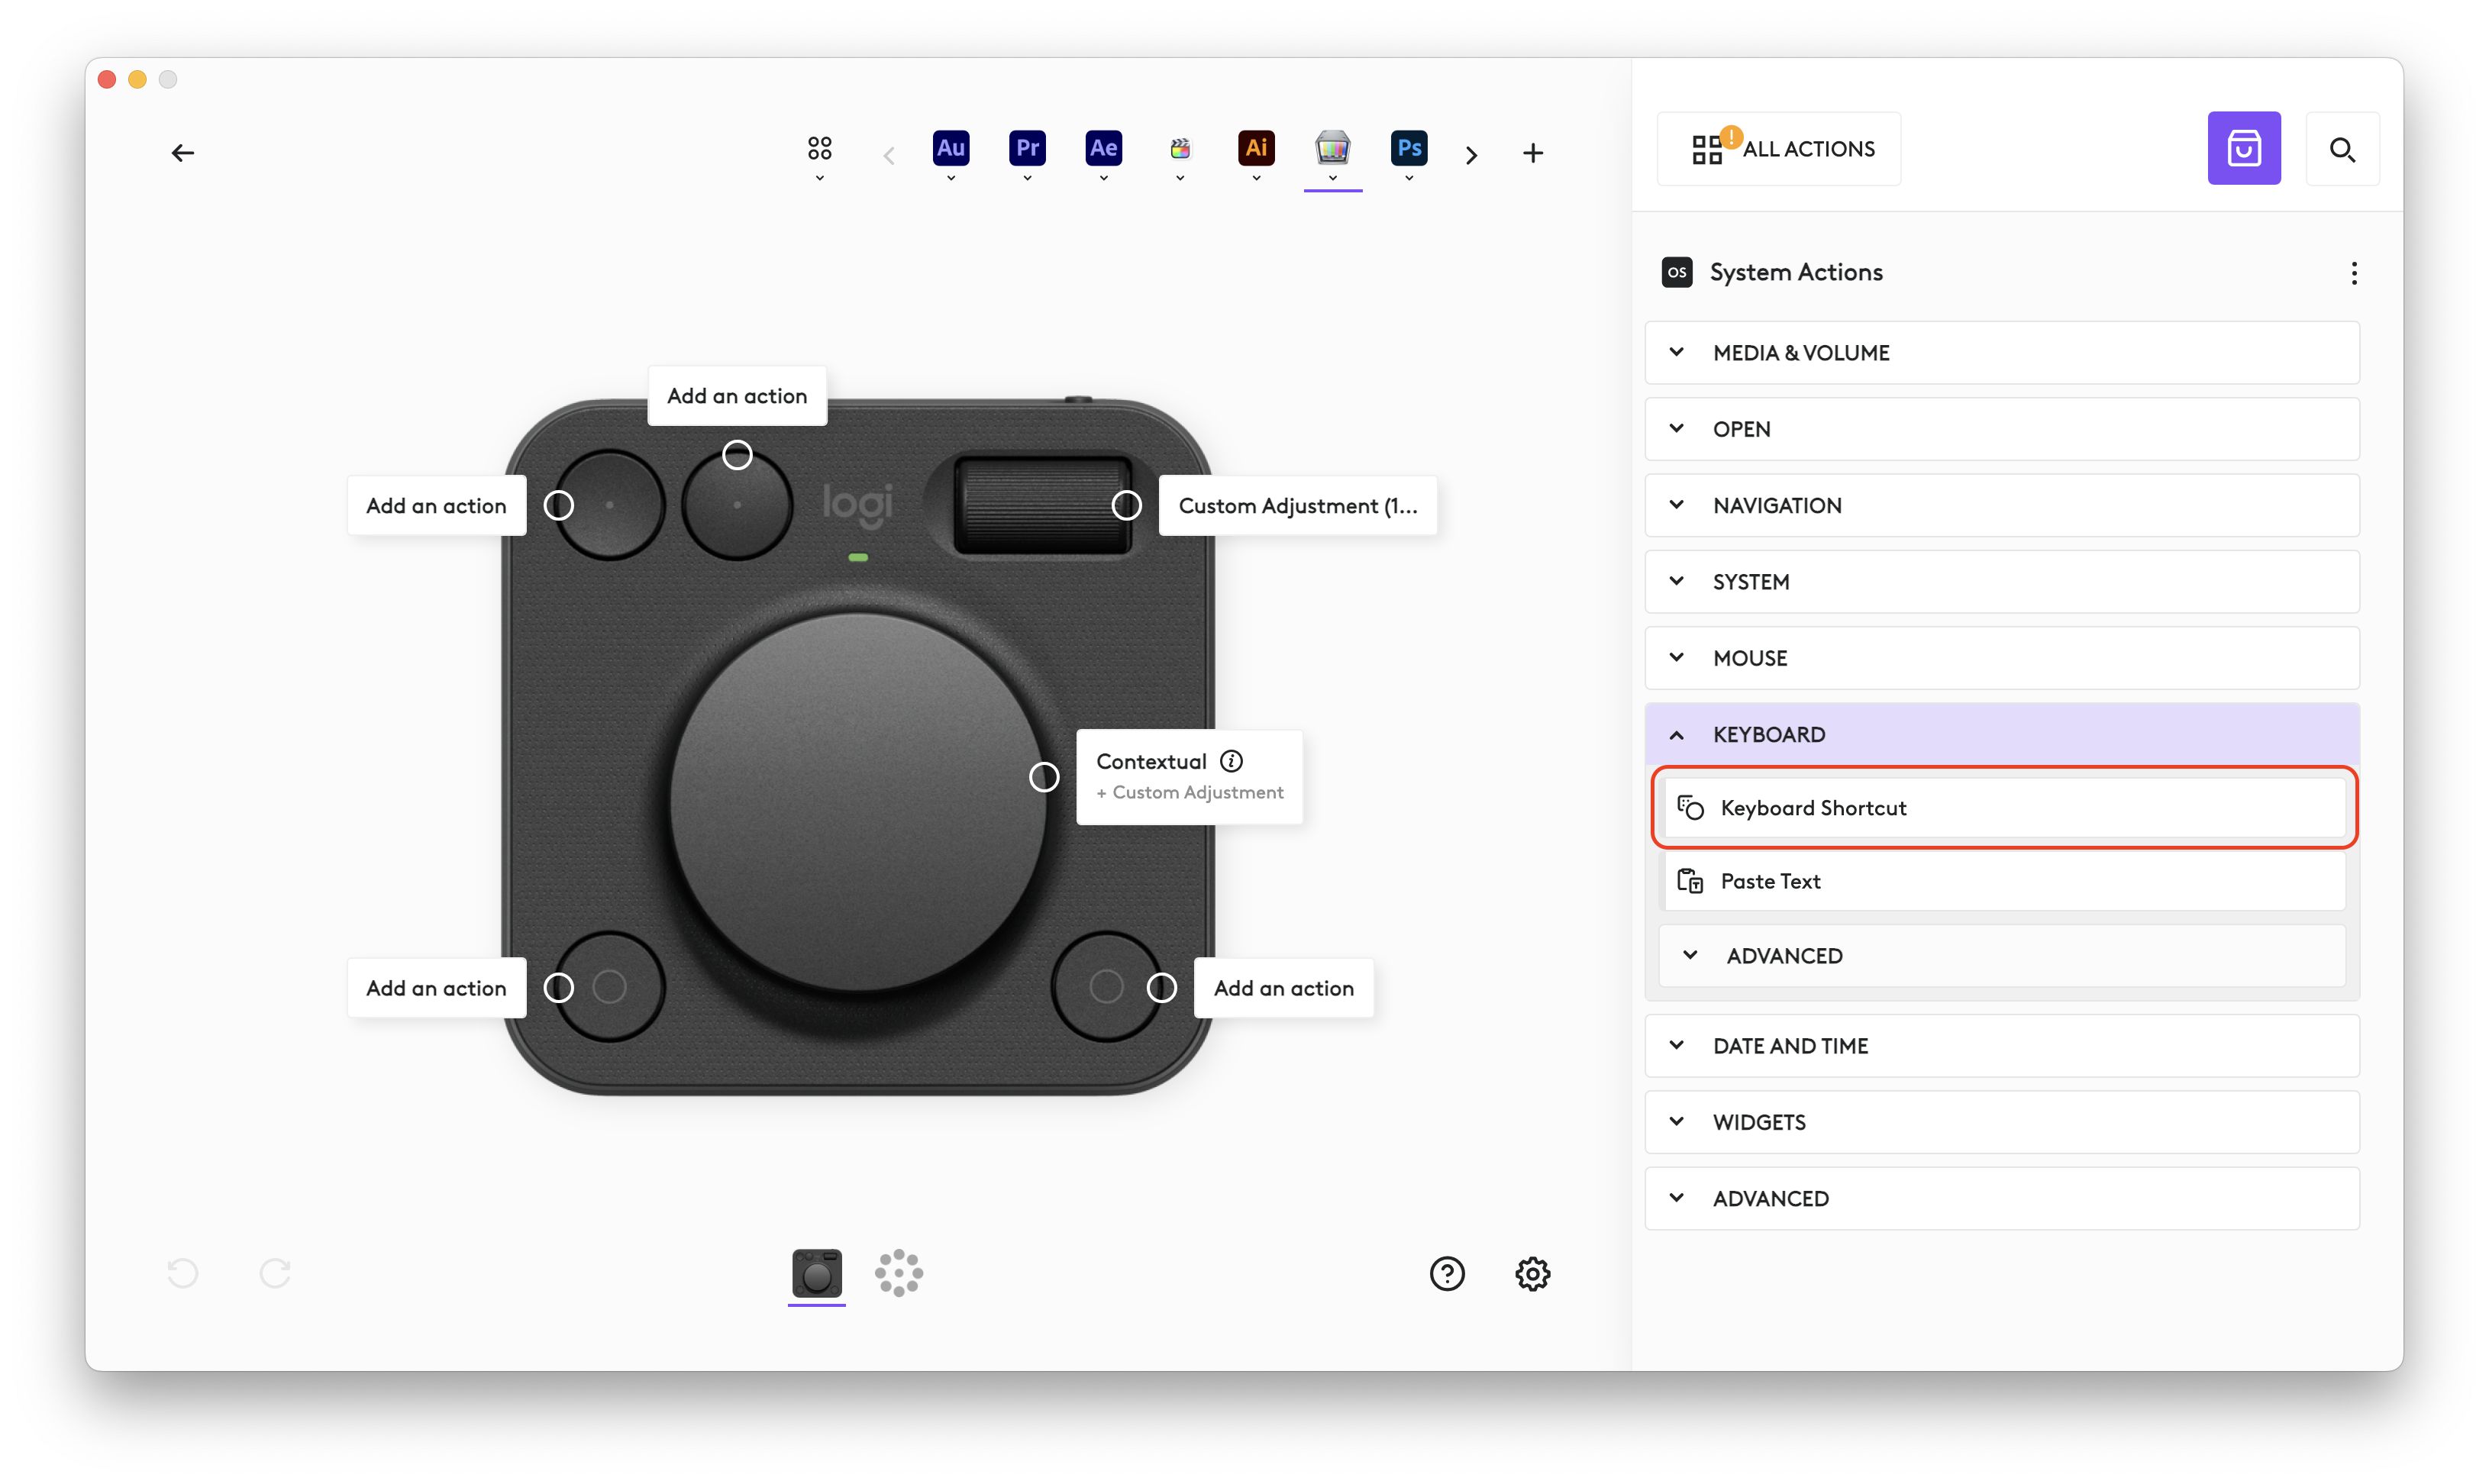
Task: Select the roller hotspot circle
Action: (x=1126, y=506)
